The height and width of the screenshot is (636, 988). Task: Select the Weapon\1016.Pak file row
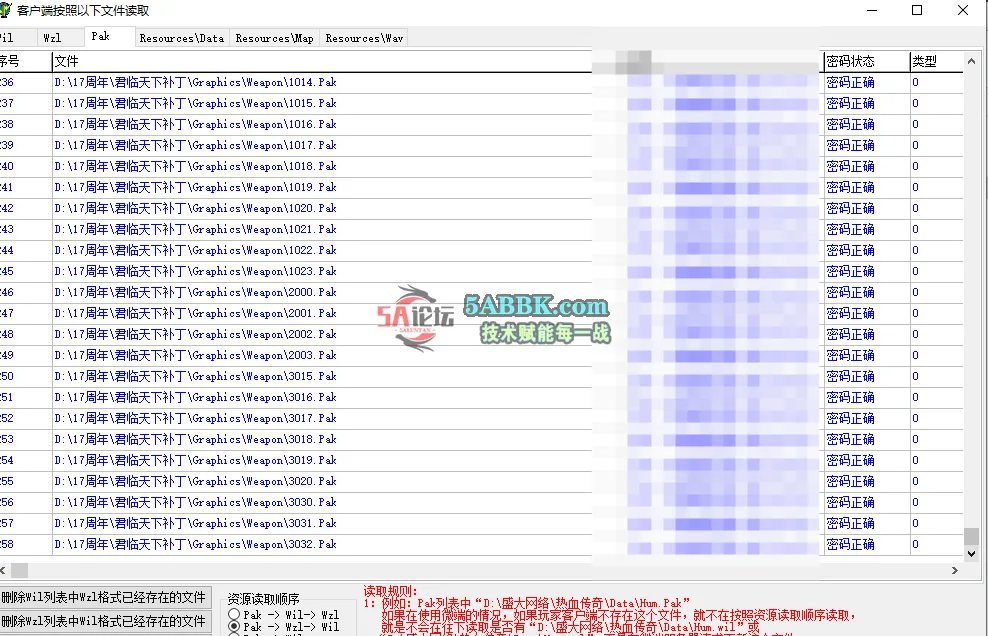[195, 124]
